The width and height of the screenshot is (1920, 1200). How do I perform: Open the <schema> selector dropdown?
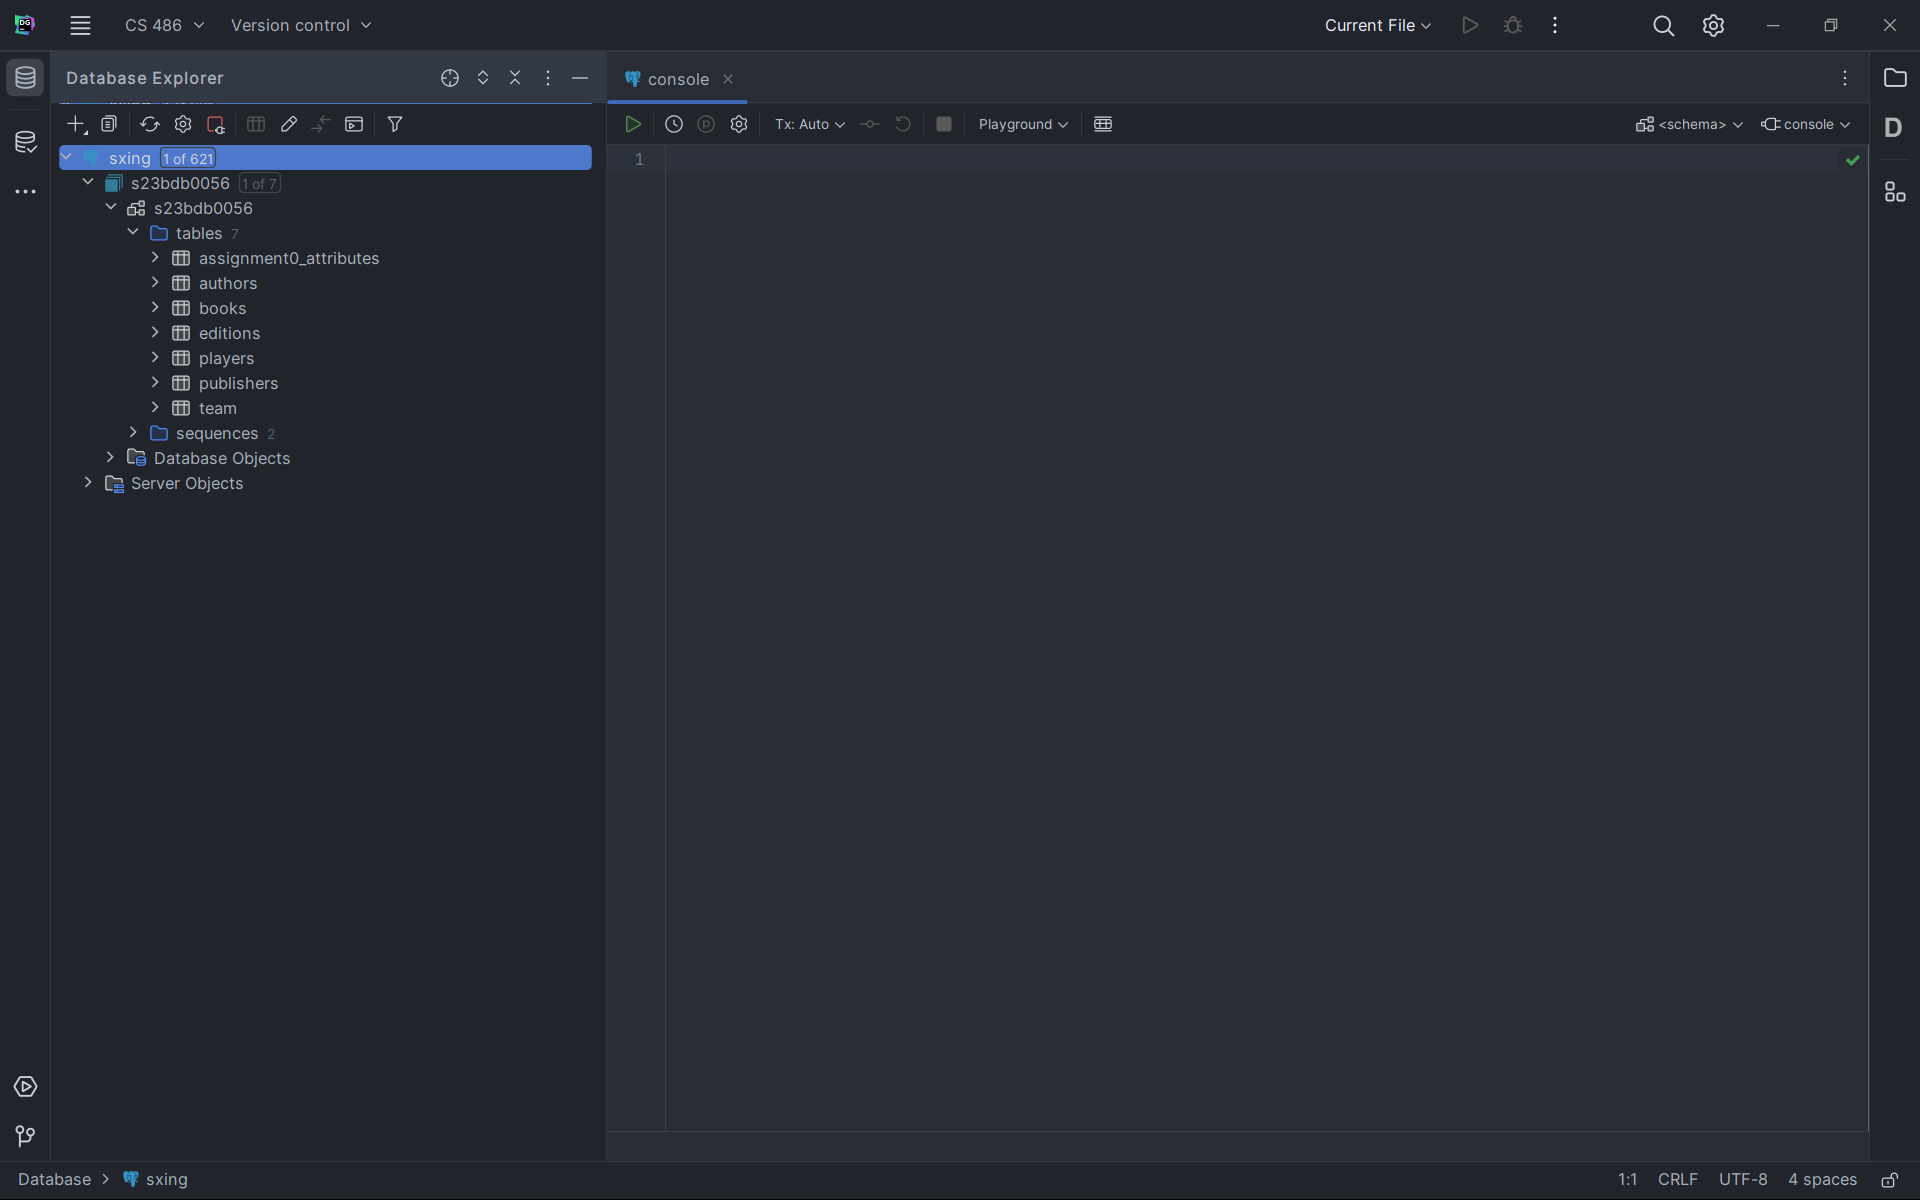click(1689, 124)
